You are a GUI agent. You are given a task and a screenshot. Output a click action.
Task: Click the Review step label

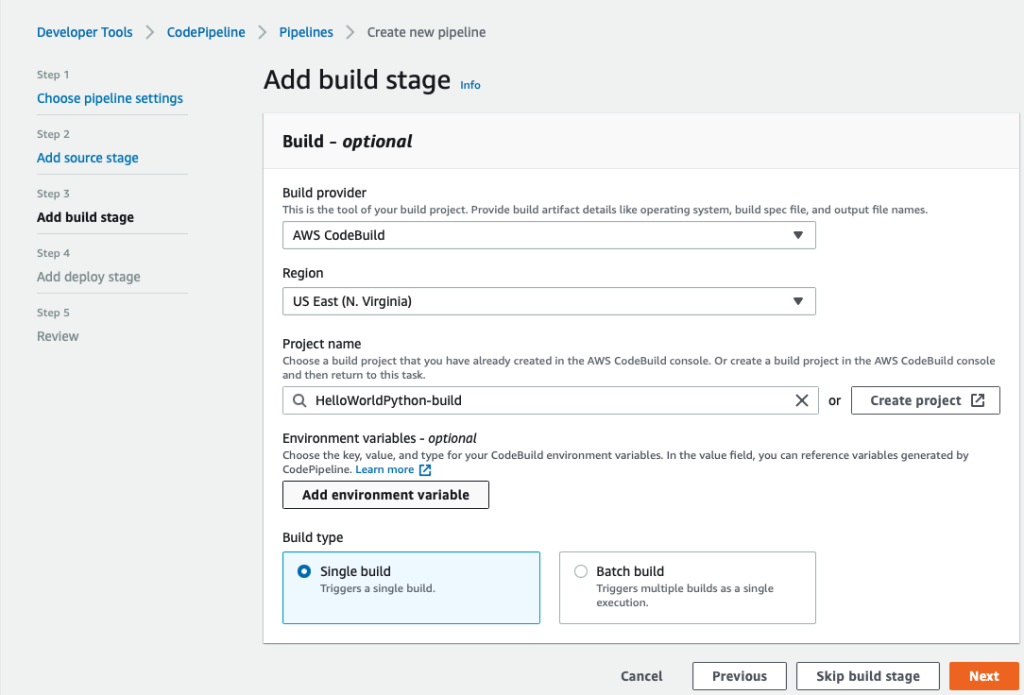(x=57, y=336)
